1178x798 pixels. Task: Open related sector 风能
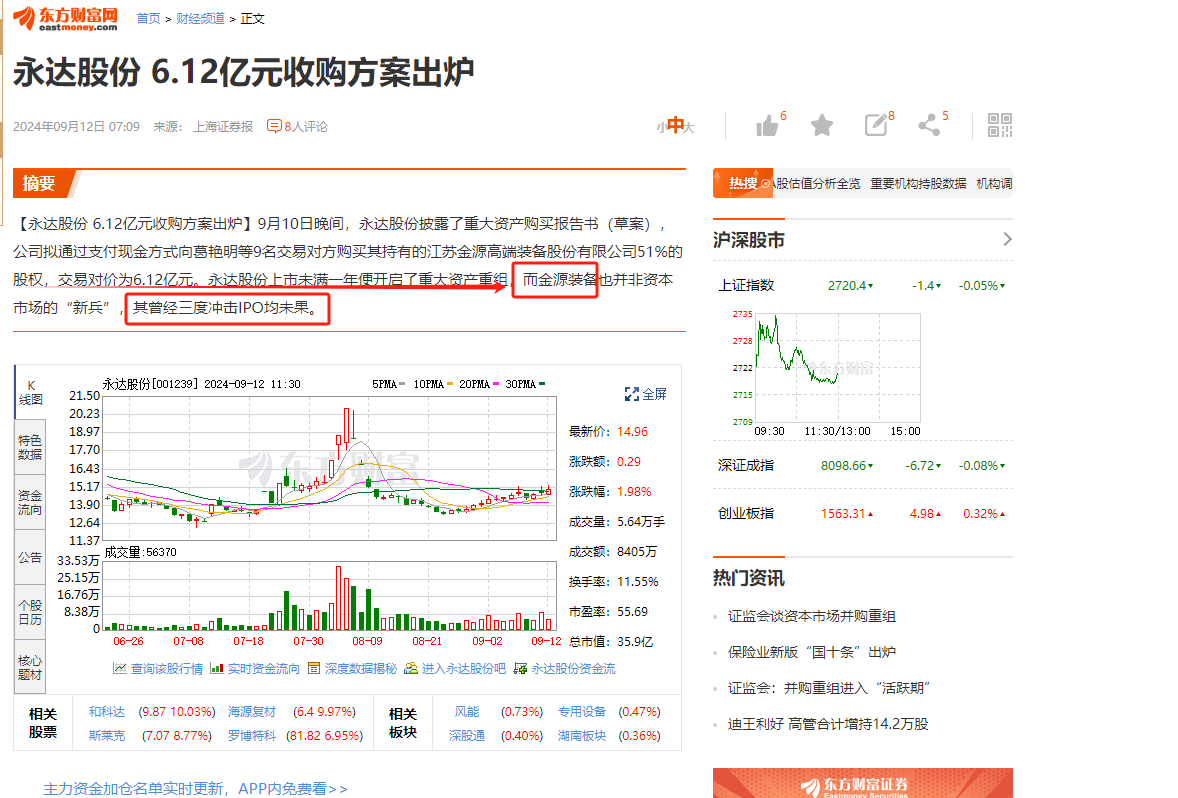point(467,712)
